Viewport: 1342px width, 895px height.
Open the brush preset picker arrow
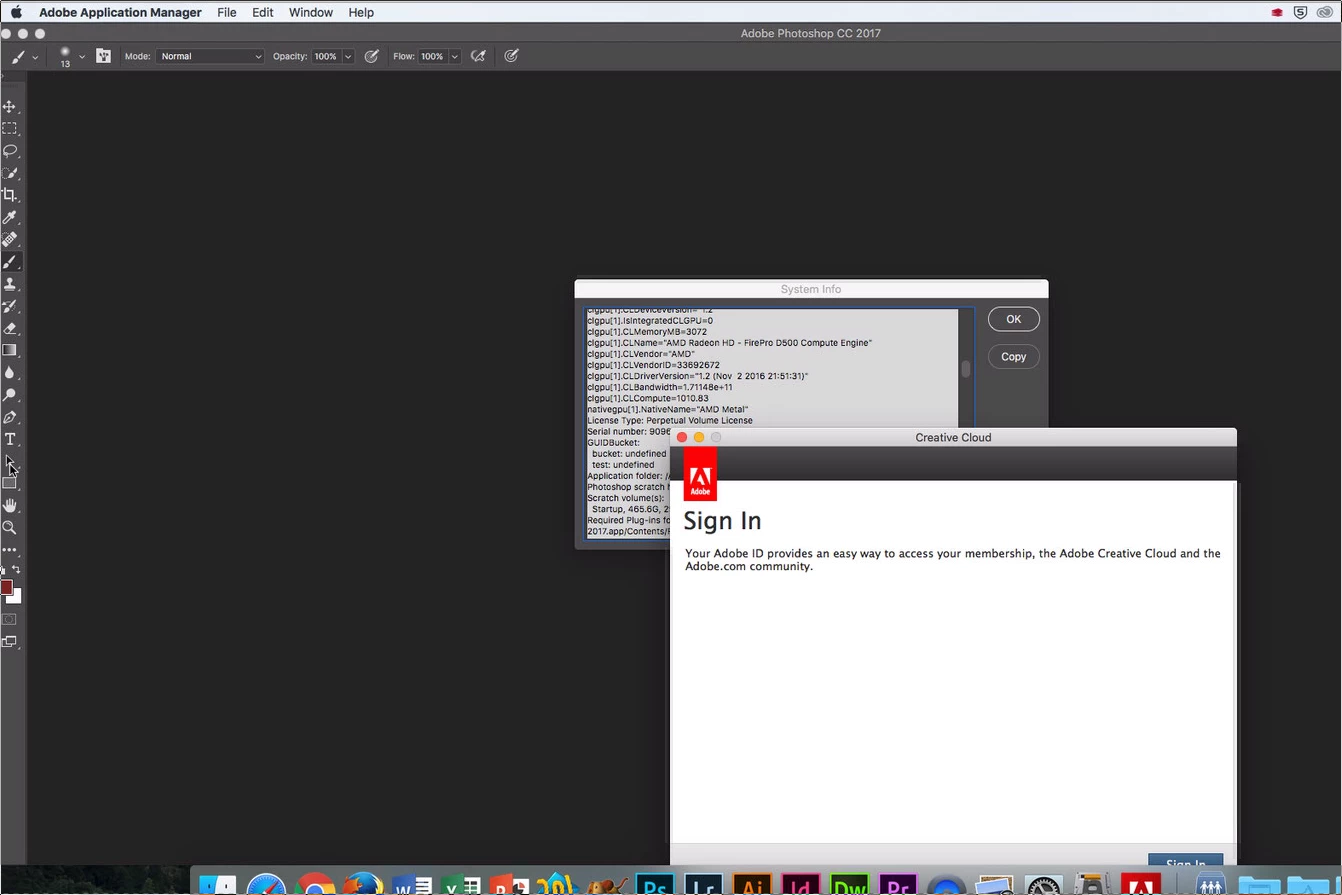[x=82, y=57]
